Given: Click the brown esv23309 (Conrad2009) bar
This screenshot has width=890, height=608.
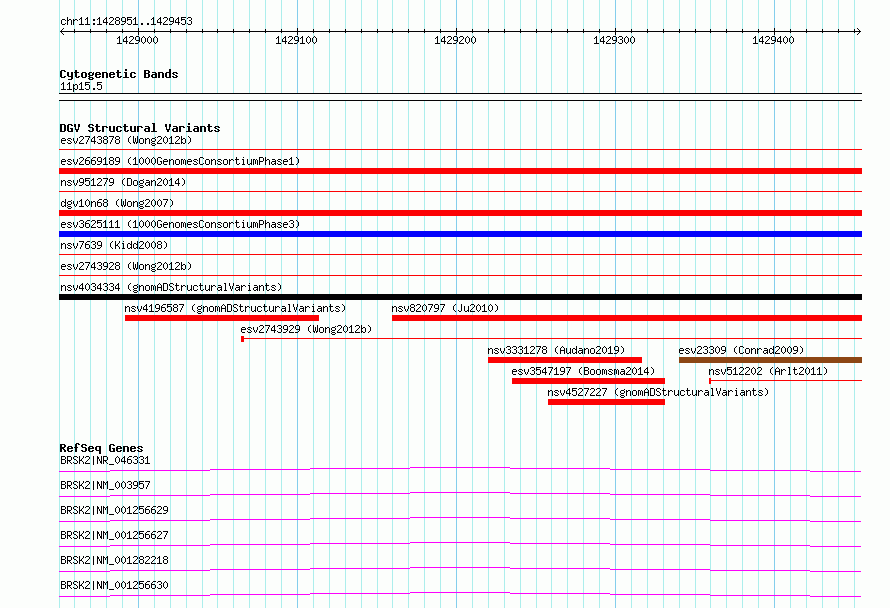Looking at the screenshot, I should pyautogui.click(x=770, y=360).
